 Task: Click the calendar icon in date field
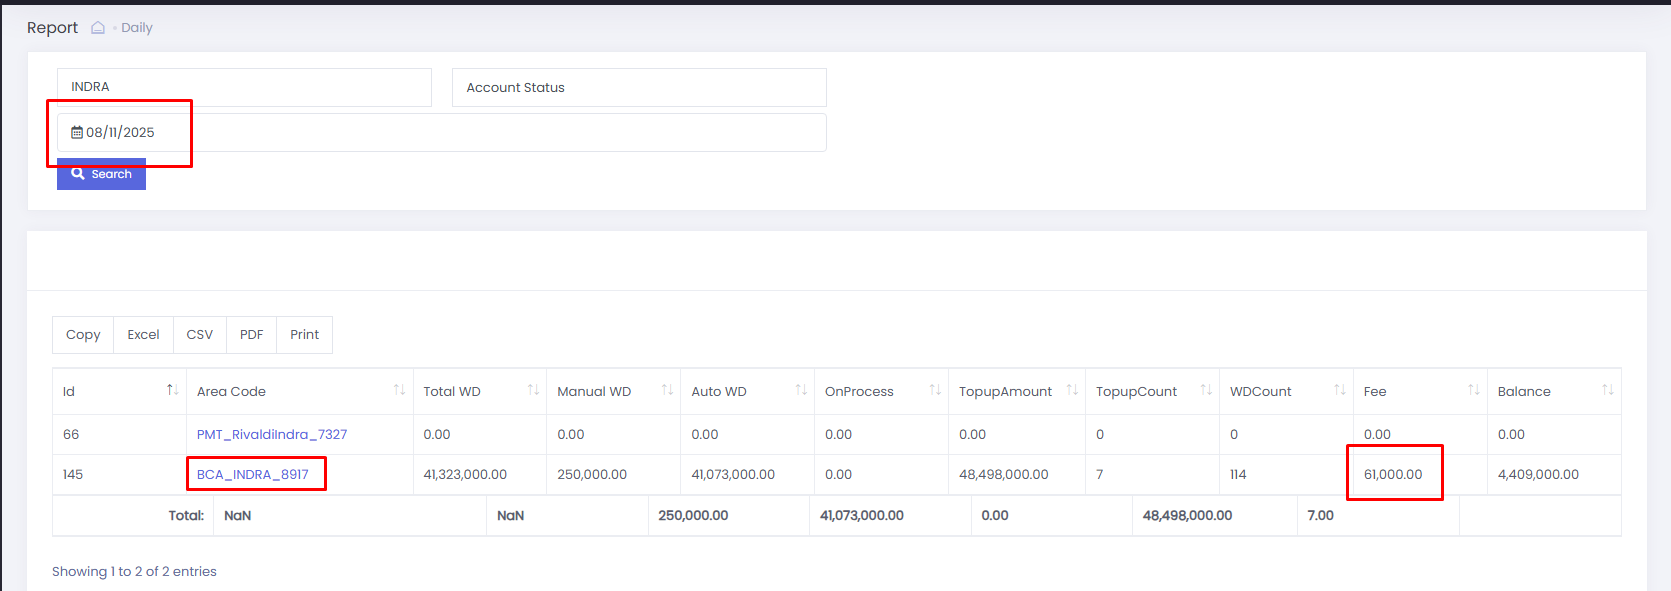pyautogui.click(x=77, y=132)
